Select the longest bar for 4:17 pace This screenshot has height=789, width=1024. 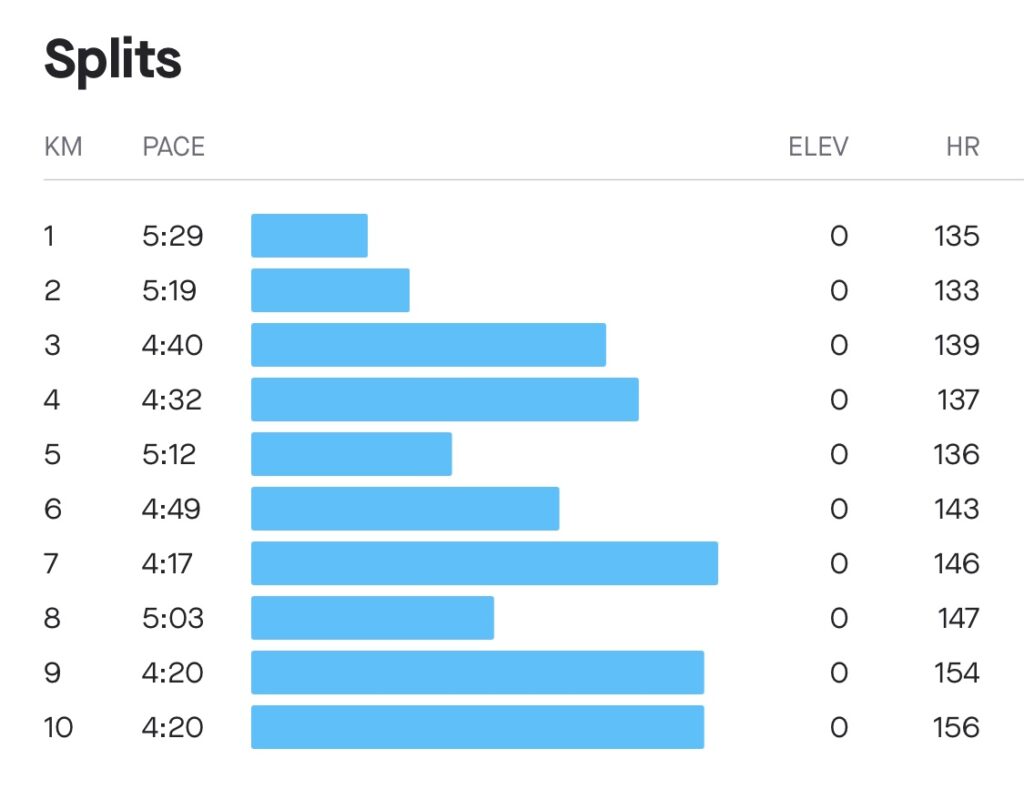[484, 563]
